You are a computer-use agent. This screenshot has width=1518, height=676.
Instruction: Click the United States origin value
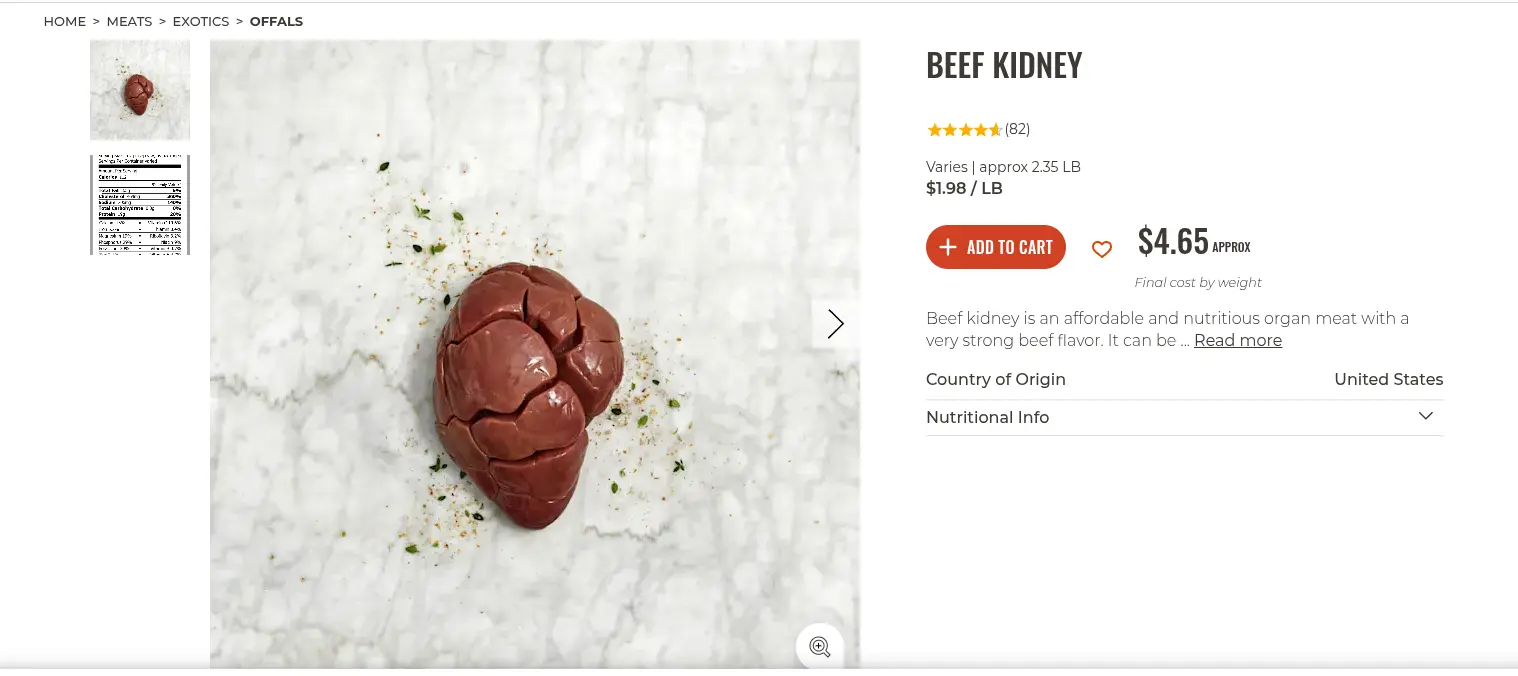point(1388,379)
